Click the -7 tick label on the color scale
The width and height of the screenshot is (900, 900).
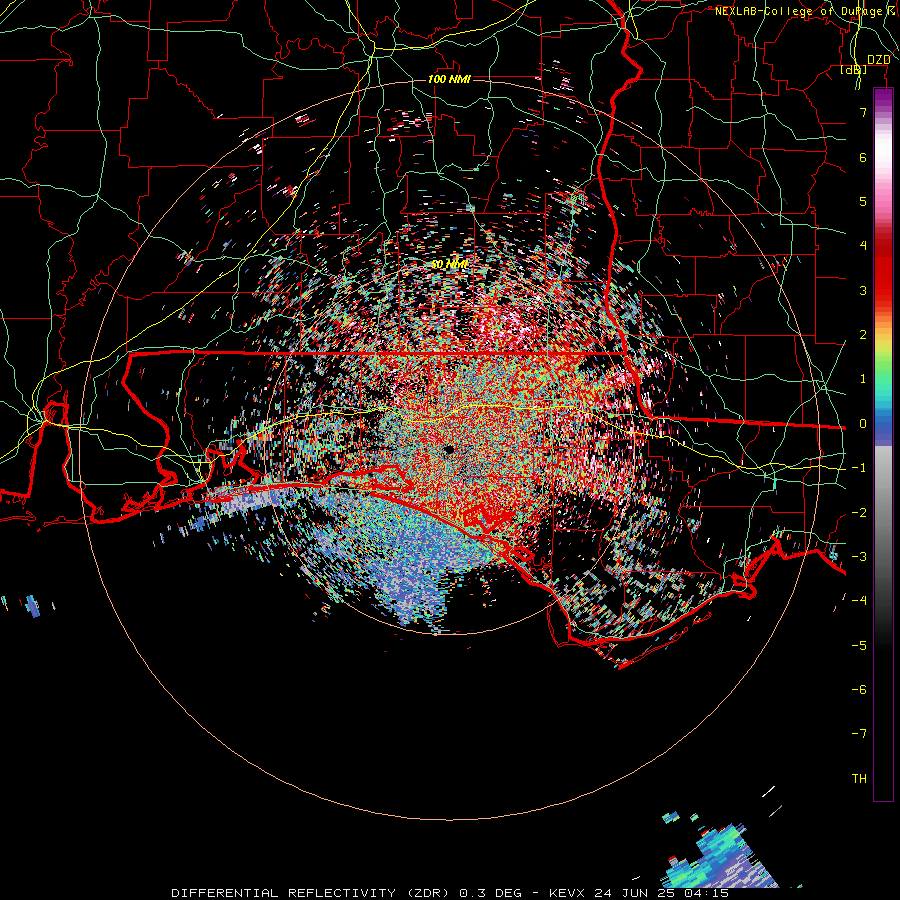[859, 734]
